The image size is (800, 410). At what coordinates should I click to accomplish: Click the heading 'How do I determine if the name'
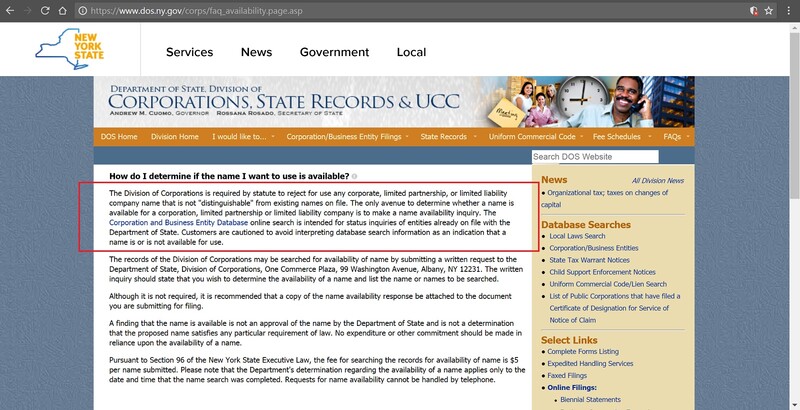229,176
